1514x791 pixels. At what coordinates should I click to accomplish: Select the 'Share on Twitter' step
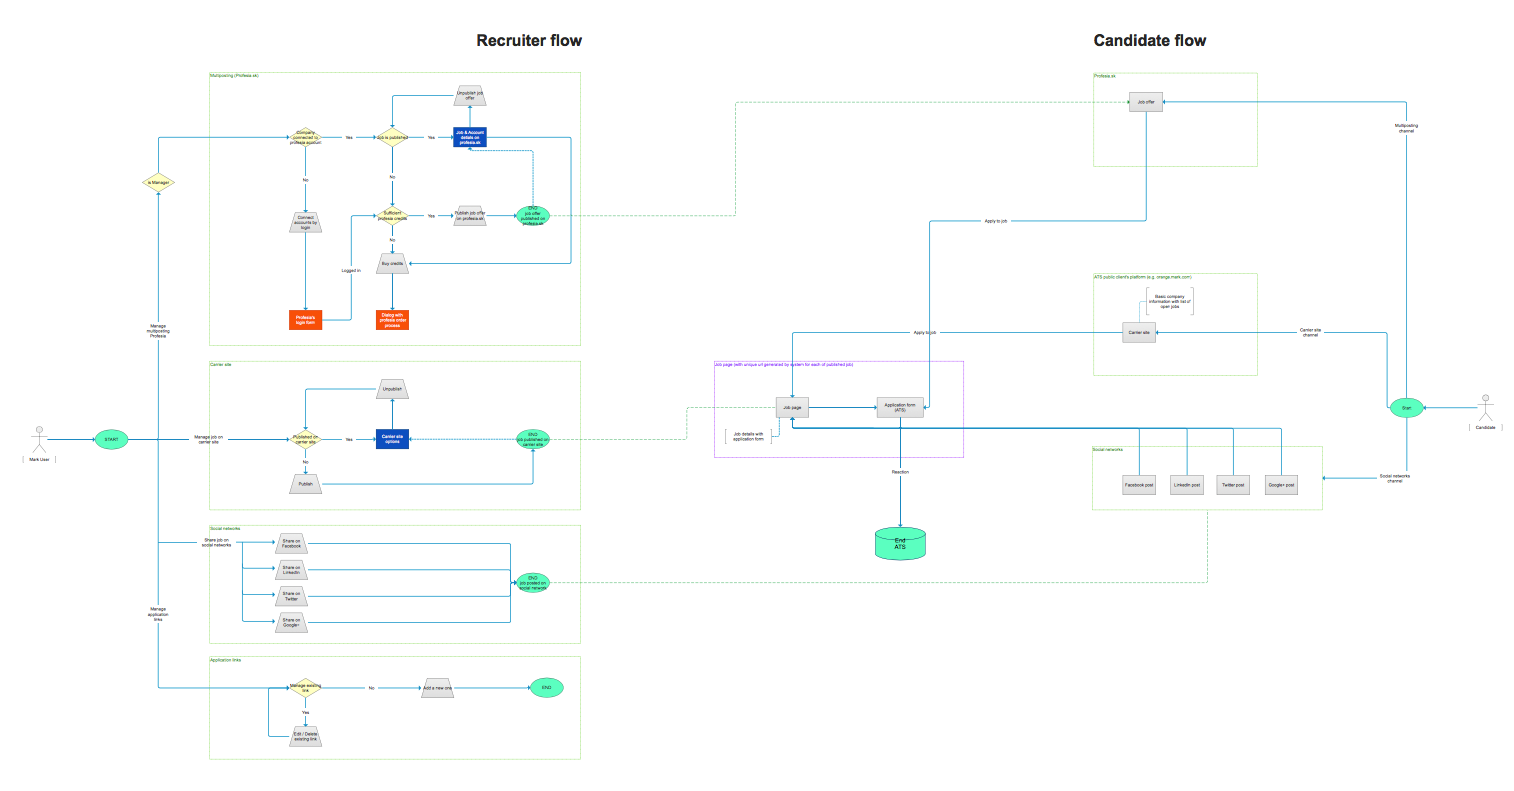click(x=291, y=596)
